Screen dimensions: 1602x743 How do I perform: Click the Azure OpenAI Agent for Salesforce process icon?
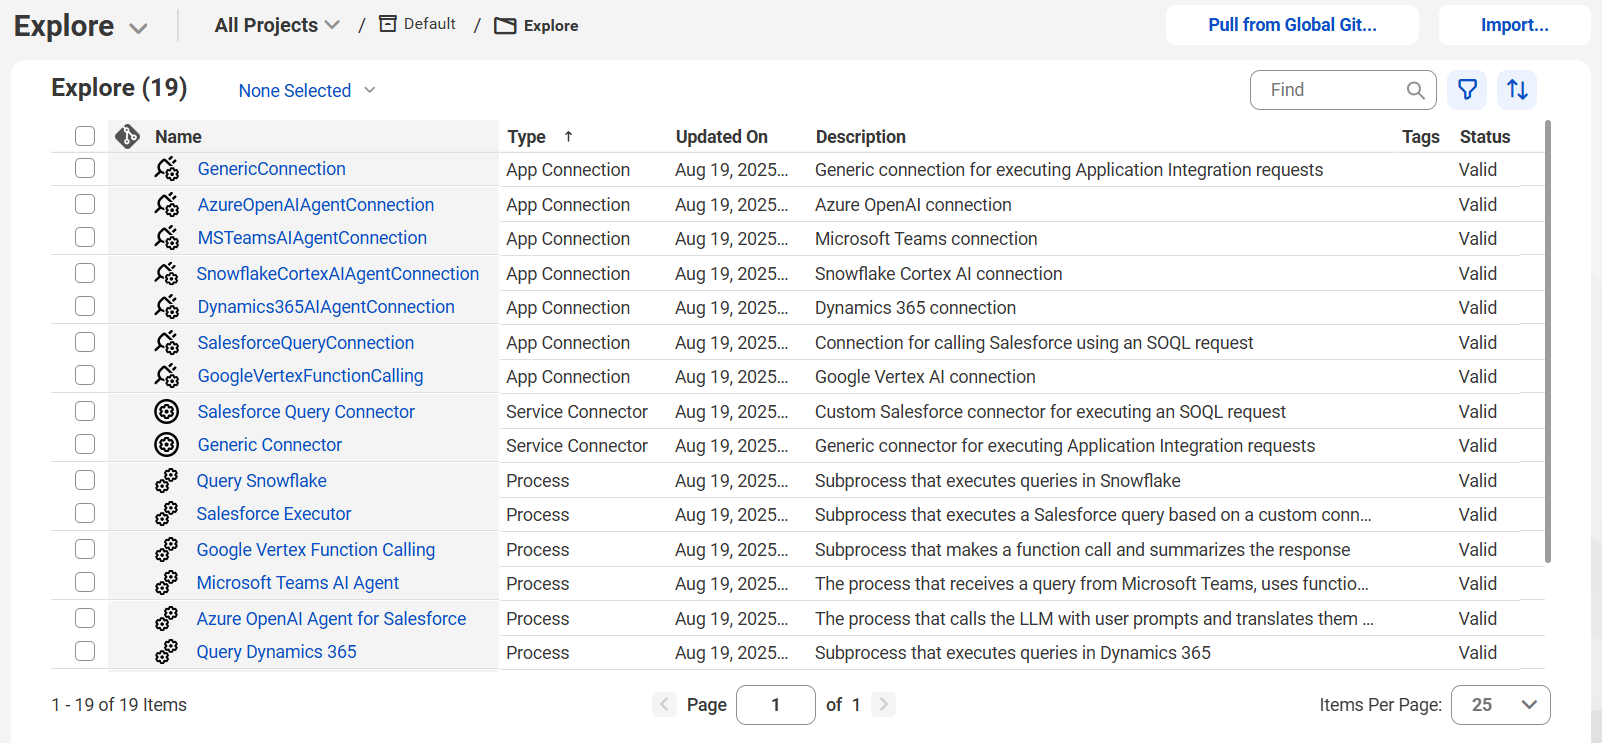(167, 619)
